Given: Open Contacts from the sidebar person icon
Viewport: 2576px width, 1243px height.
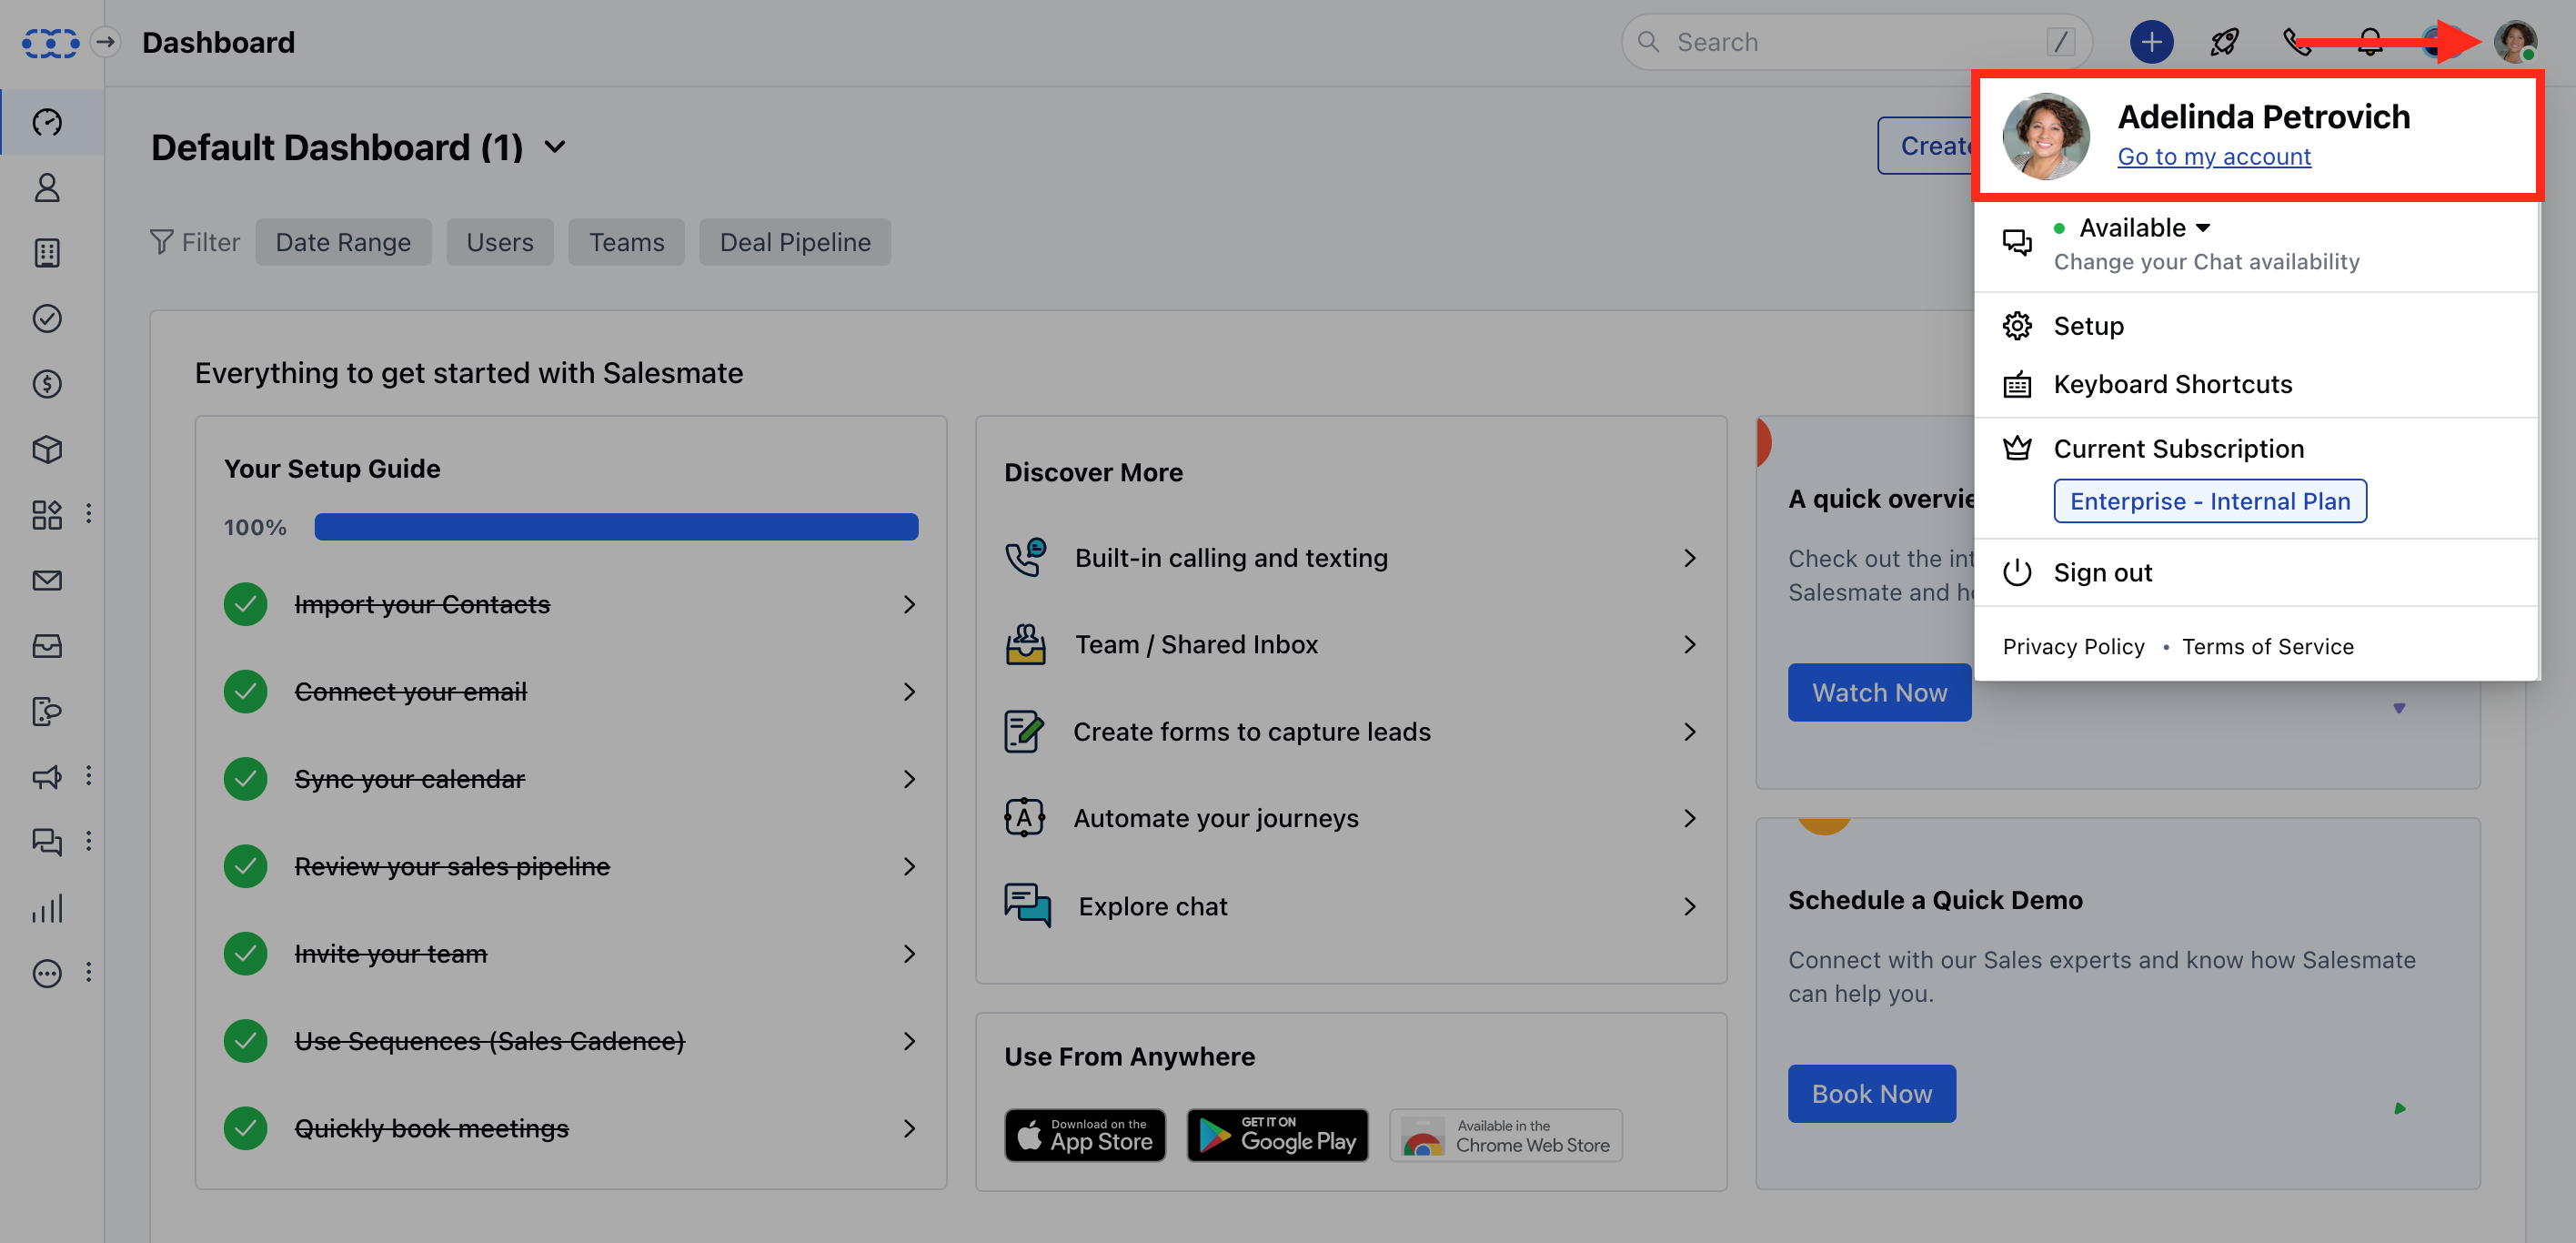Looking at the screenshot, I should (47, 188).
